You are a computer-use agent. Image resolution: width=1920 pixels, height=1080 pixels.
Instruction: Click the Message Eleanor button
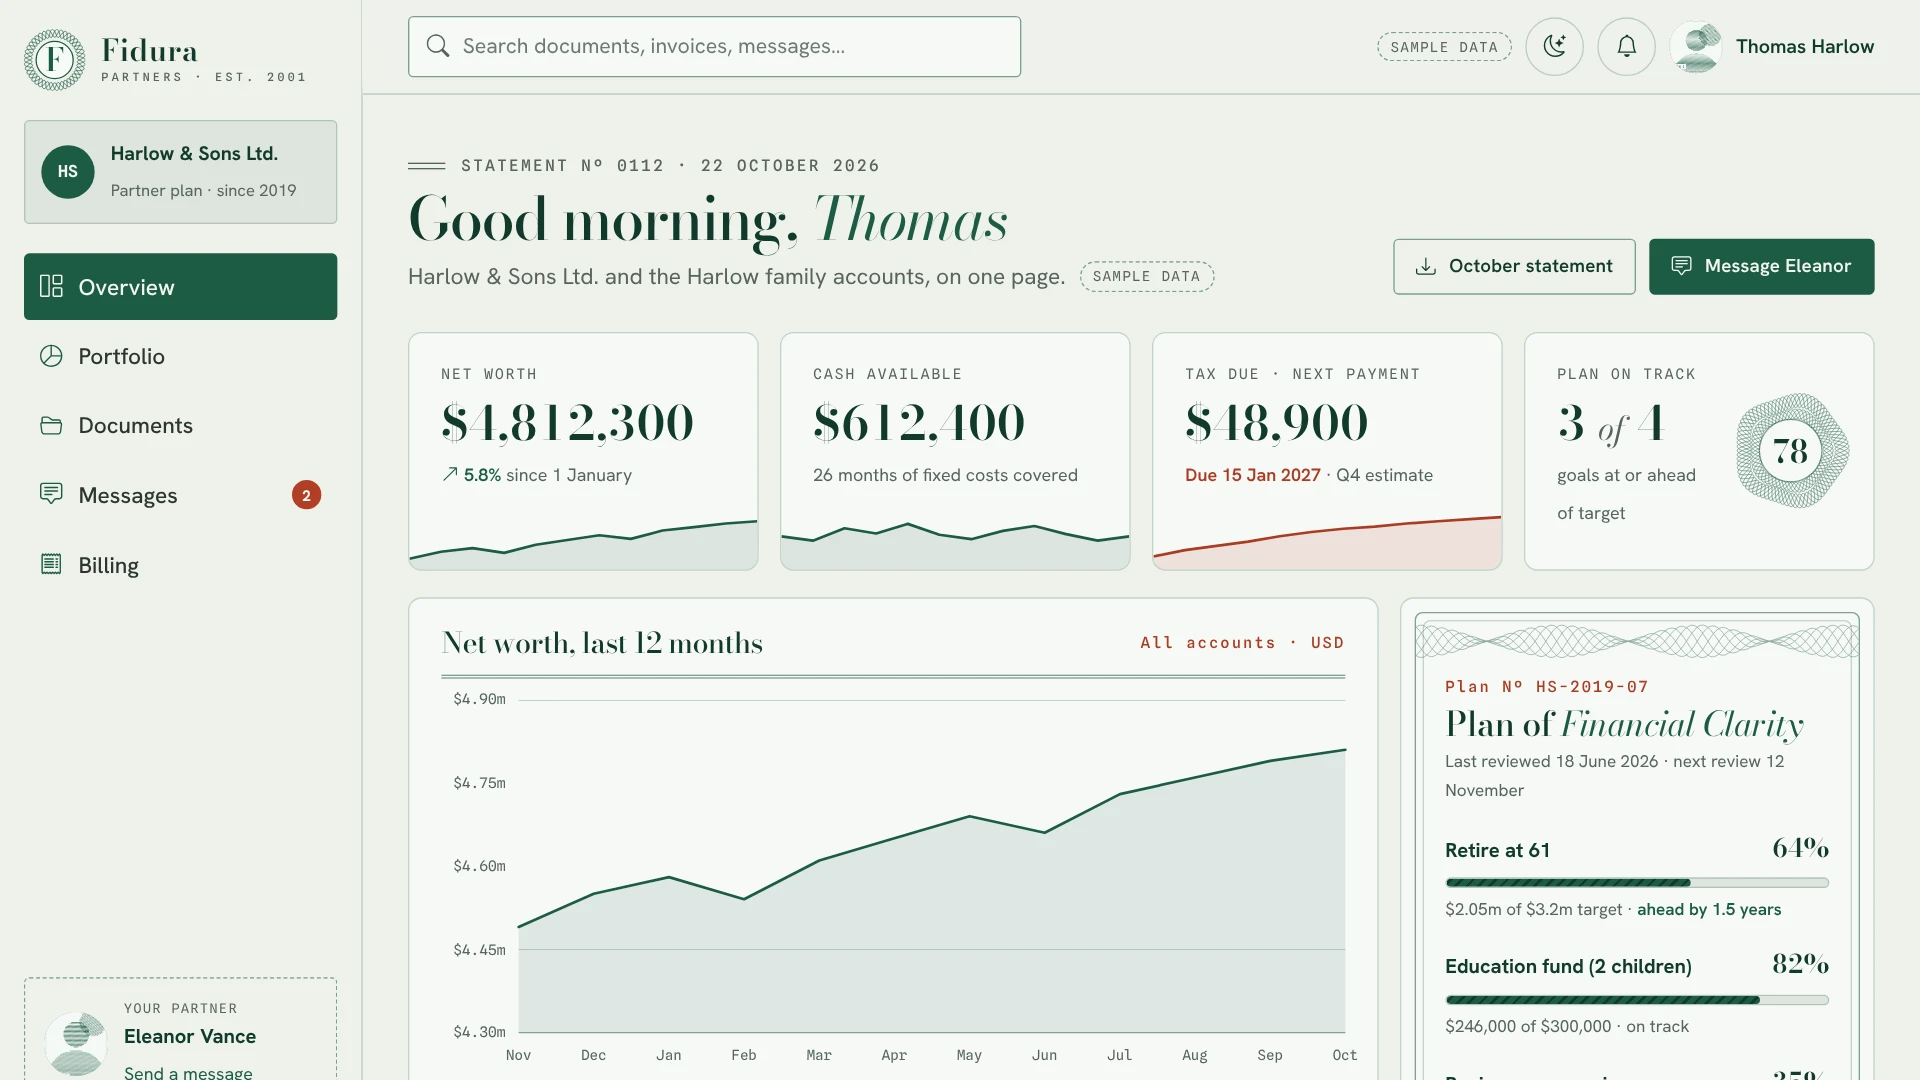click(1761, 266)
